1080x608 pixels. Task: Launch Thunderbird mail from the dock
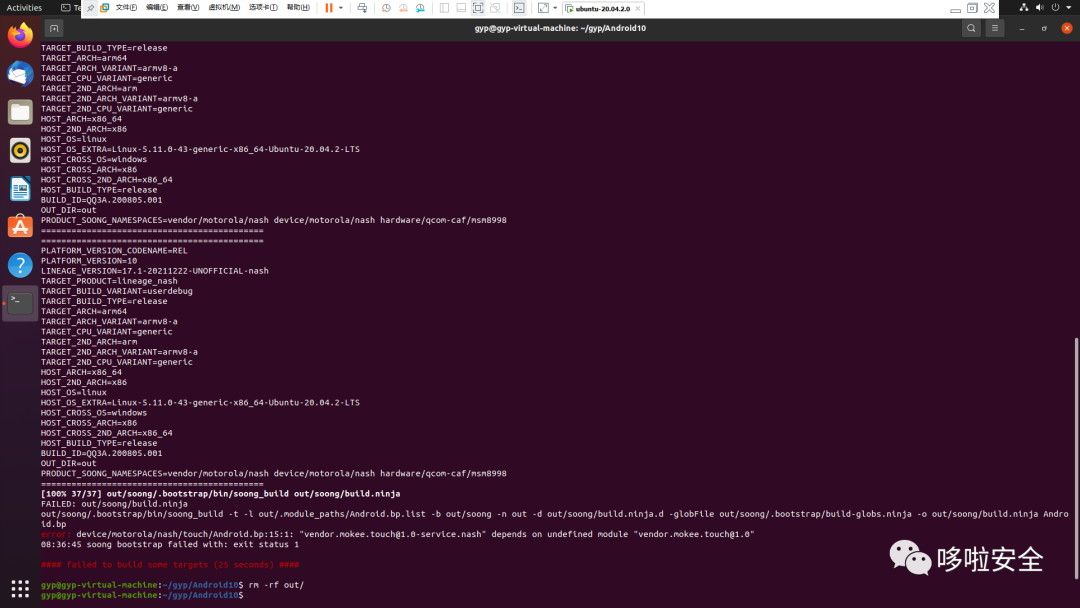click(20, 74)
